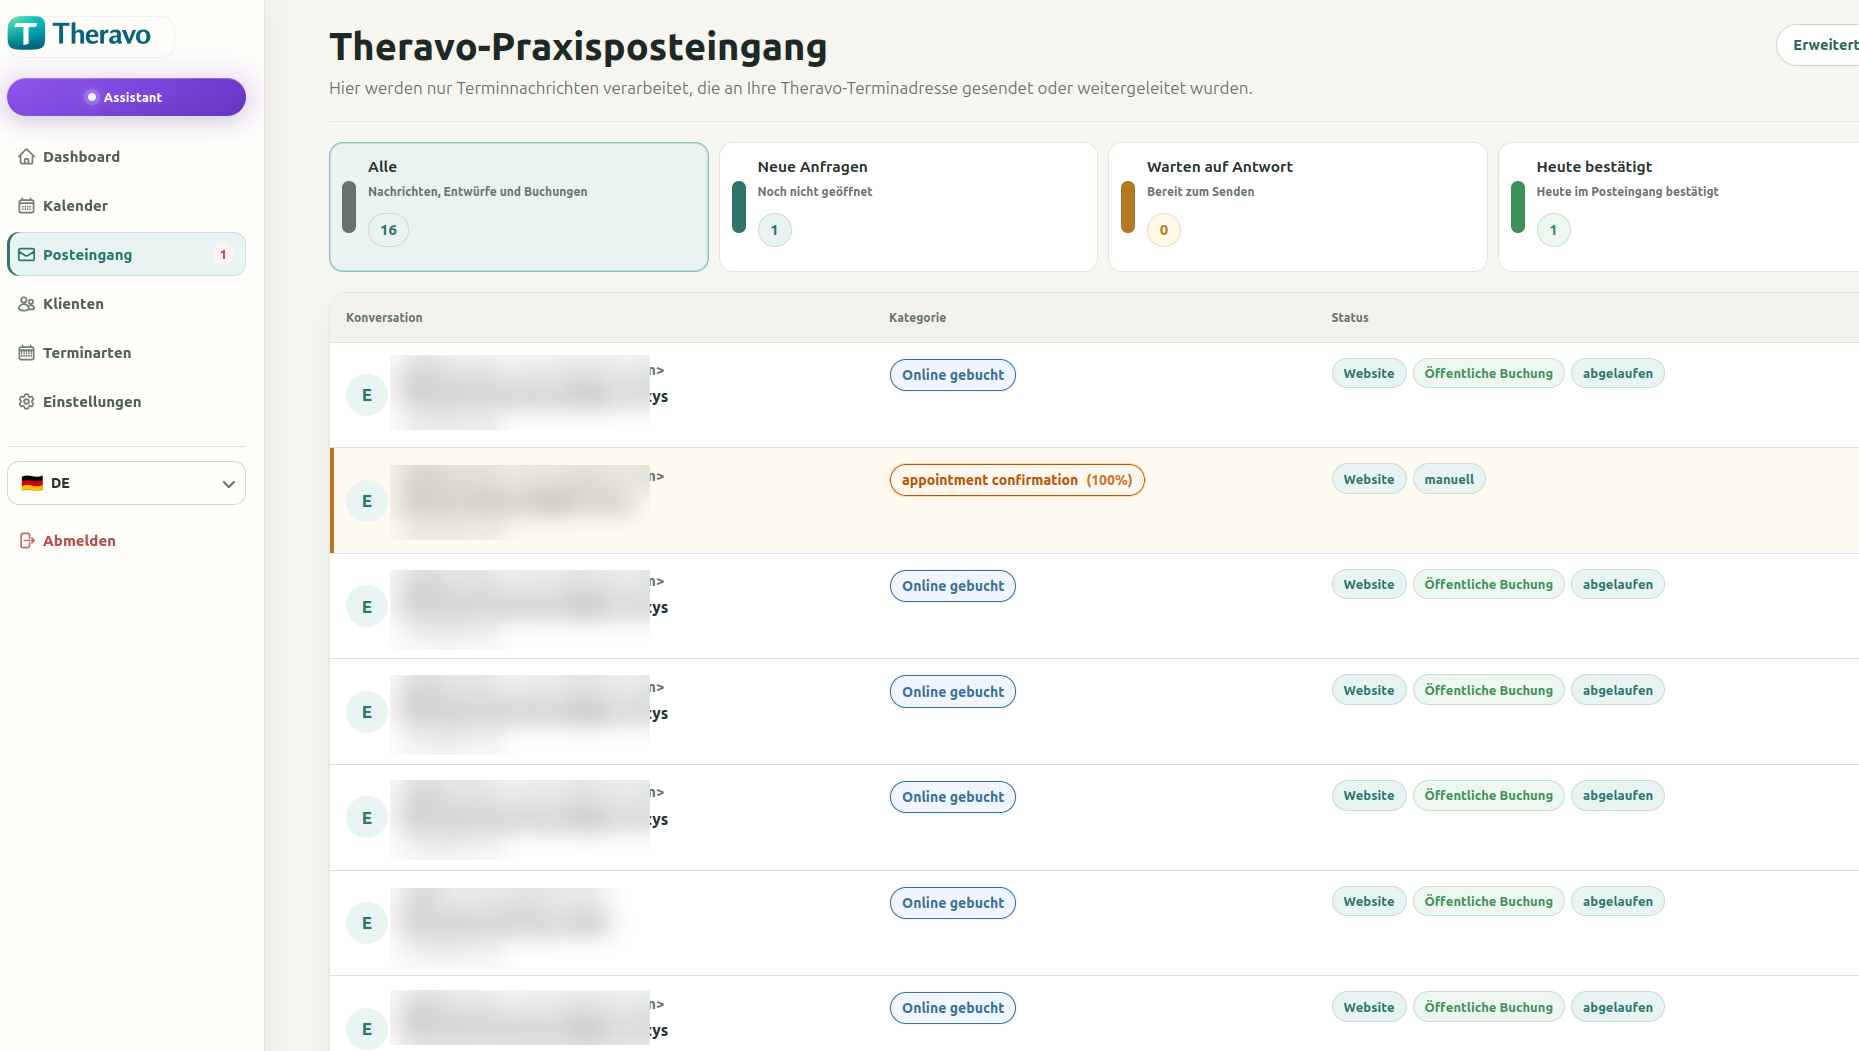The image size is (1859, 1051).
Task: Click the Neue Anfragen count badge
Action: 774,230
